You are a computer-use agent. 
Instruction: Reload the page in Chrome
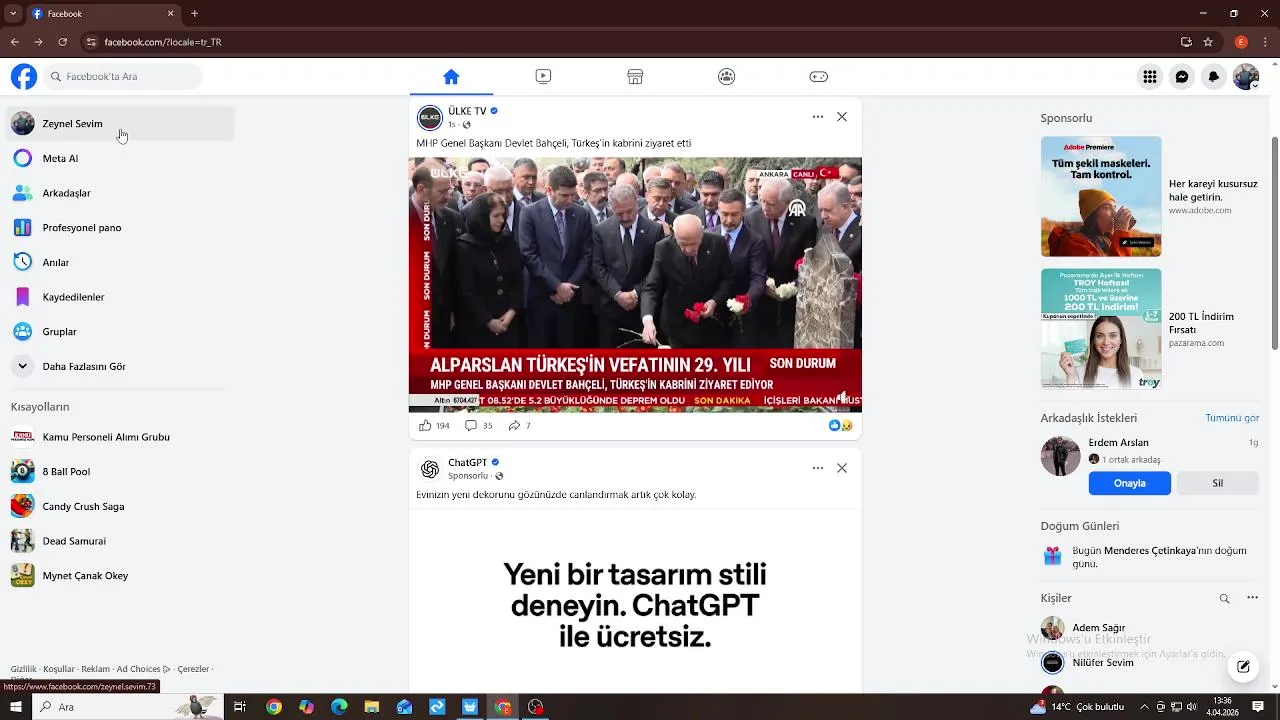63,42
